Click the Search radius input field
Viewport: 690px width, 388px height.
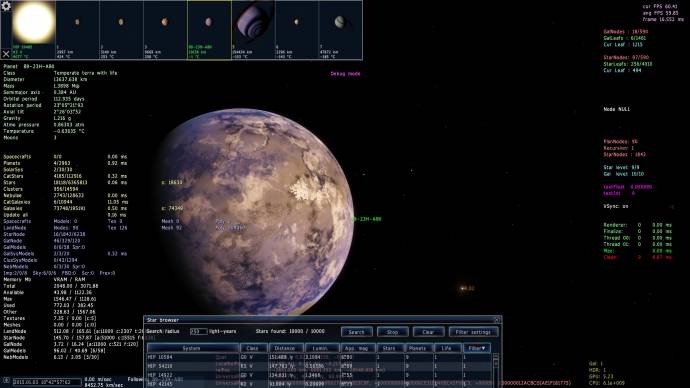198,331
